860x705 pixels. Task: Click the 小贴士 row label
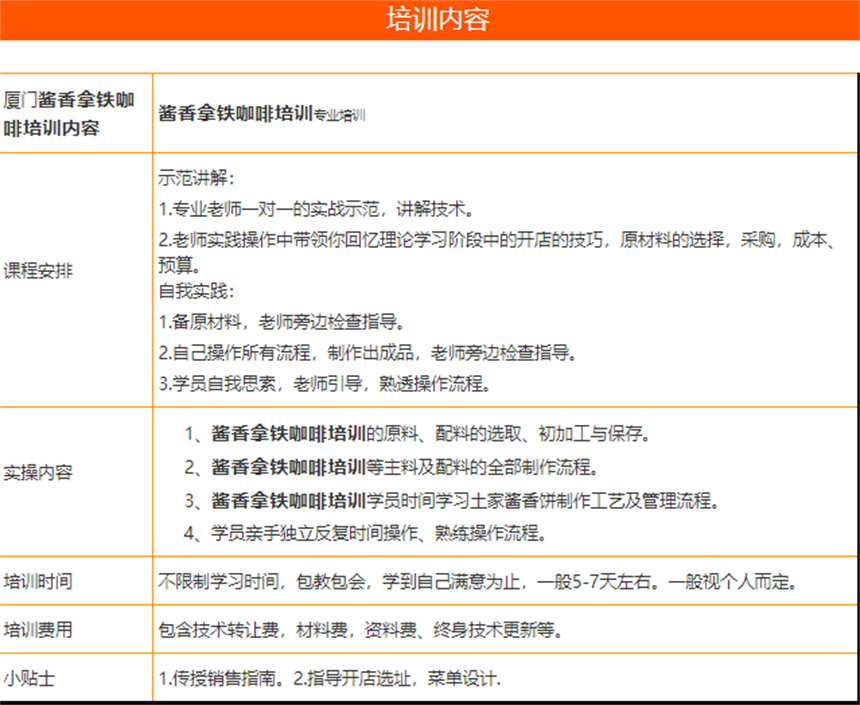pos(29,678)
